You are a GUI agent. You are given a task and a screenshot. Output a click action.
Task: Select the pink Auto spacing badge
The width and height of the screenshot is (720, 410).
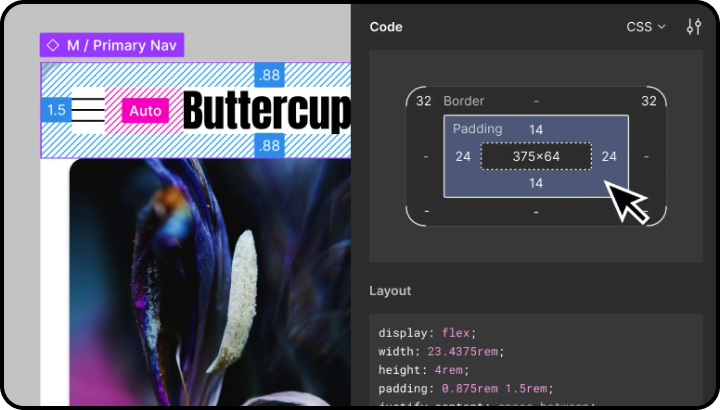point(145,111)
